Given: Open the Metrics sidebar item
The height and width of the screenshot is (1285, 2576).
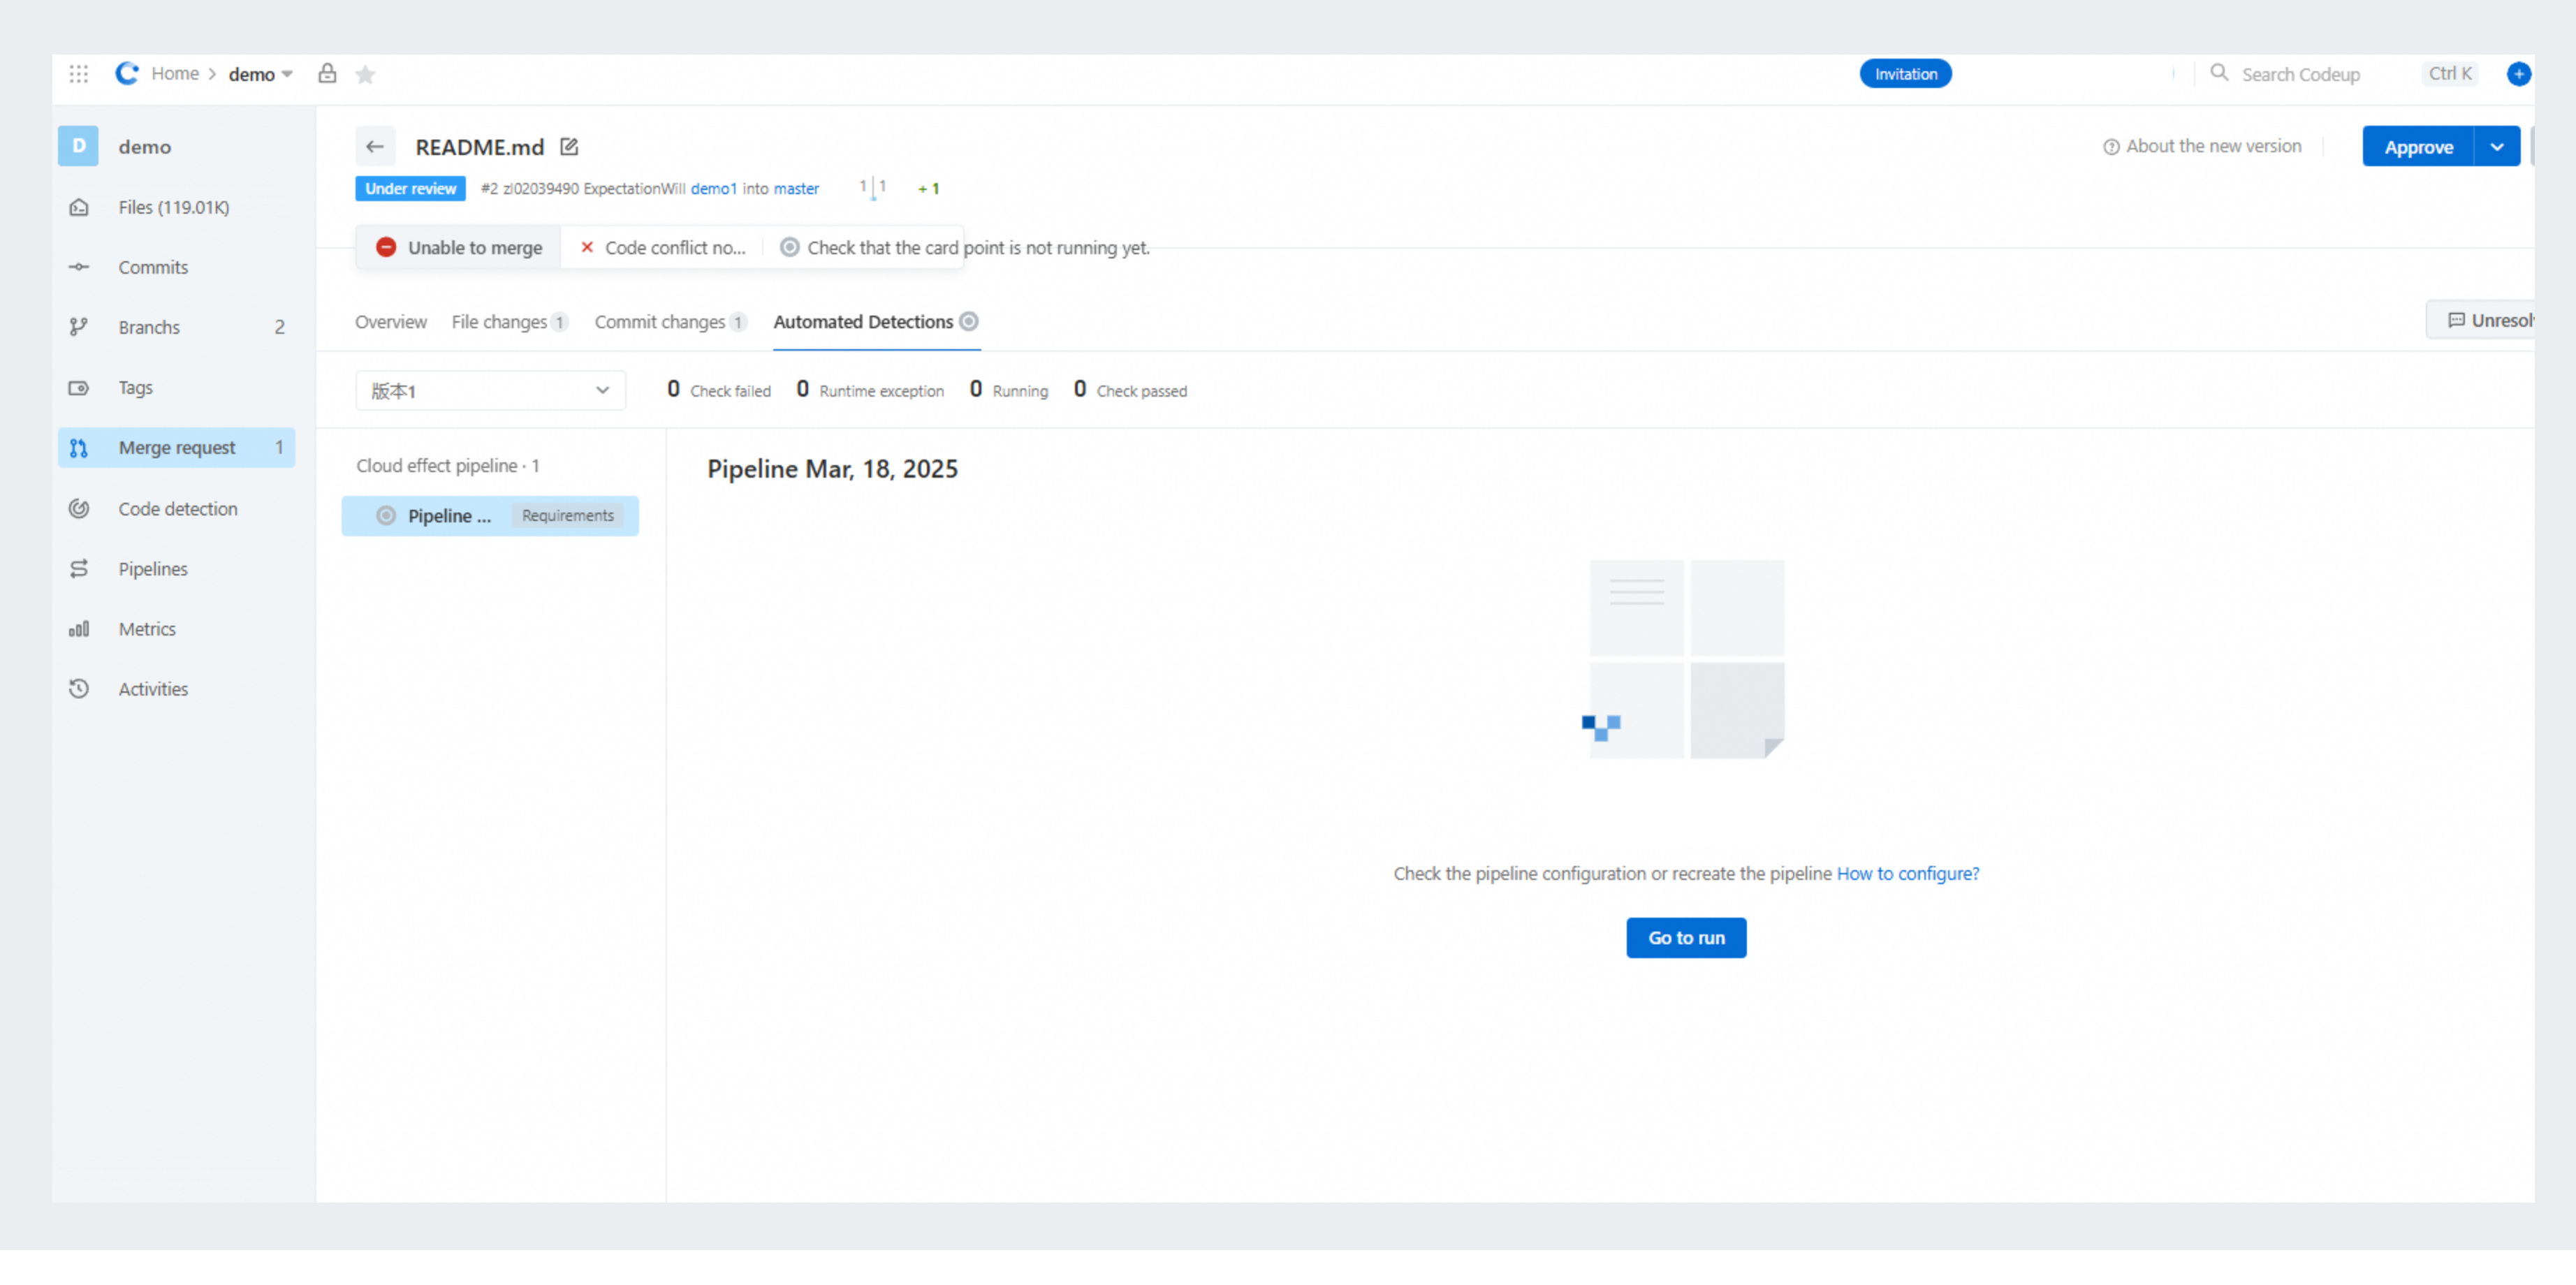Looking at the screenshot, I should point(146,629).
